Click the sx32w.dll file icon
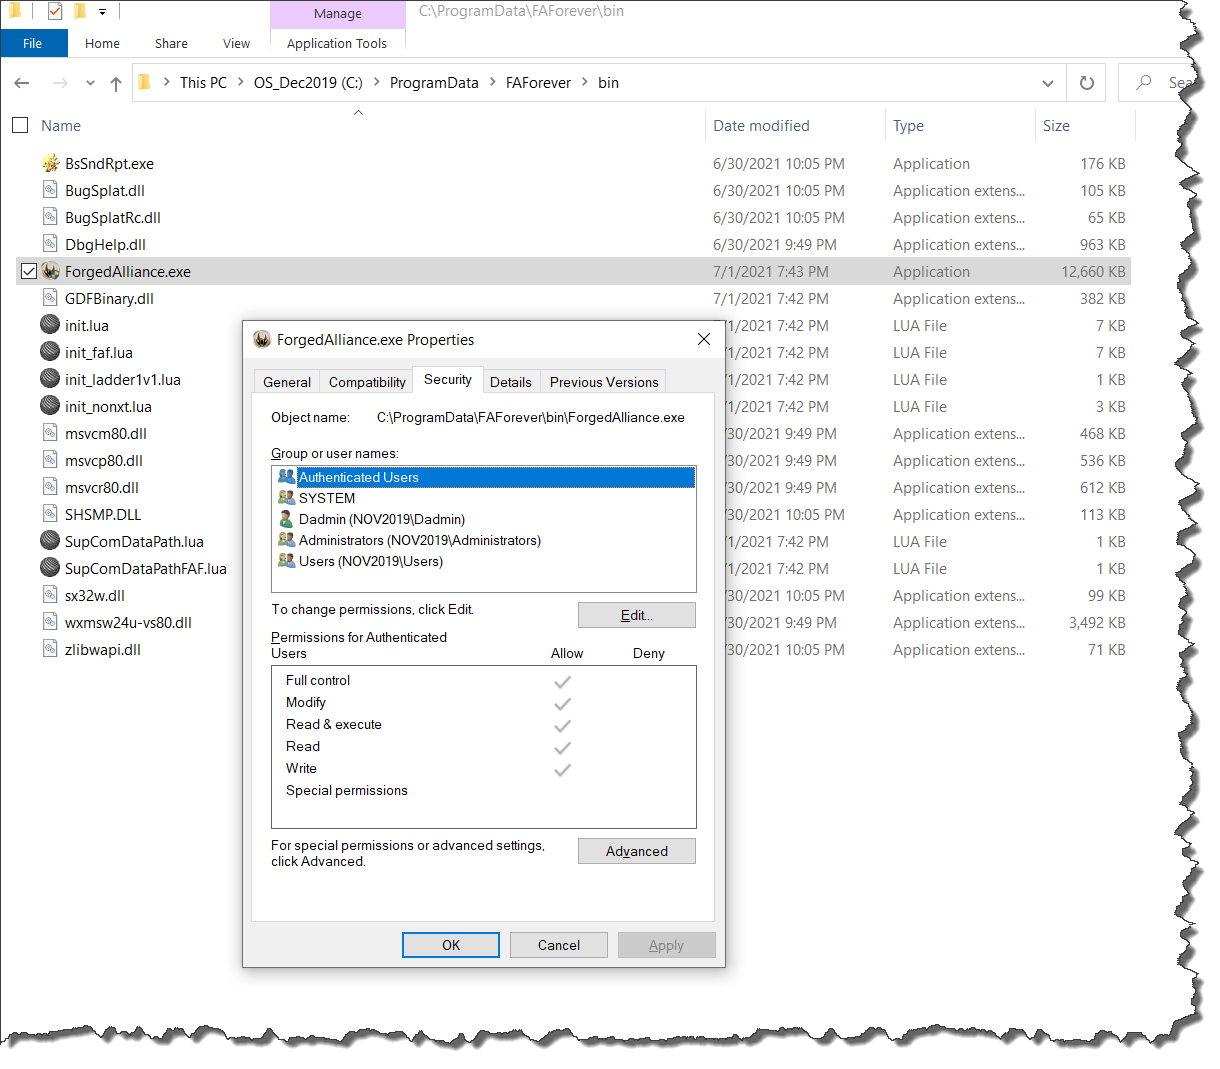This screenshot has height=1069, width=1220. pyautogui.click(x=51, y=595)
